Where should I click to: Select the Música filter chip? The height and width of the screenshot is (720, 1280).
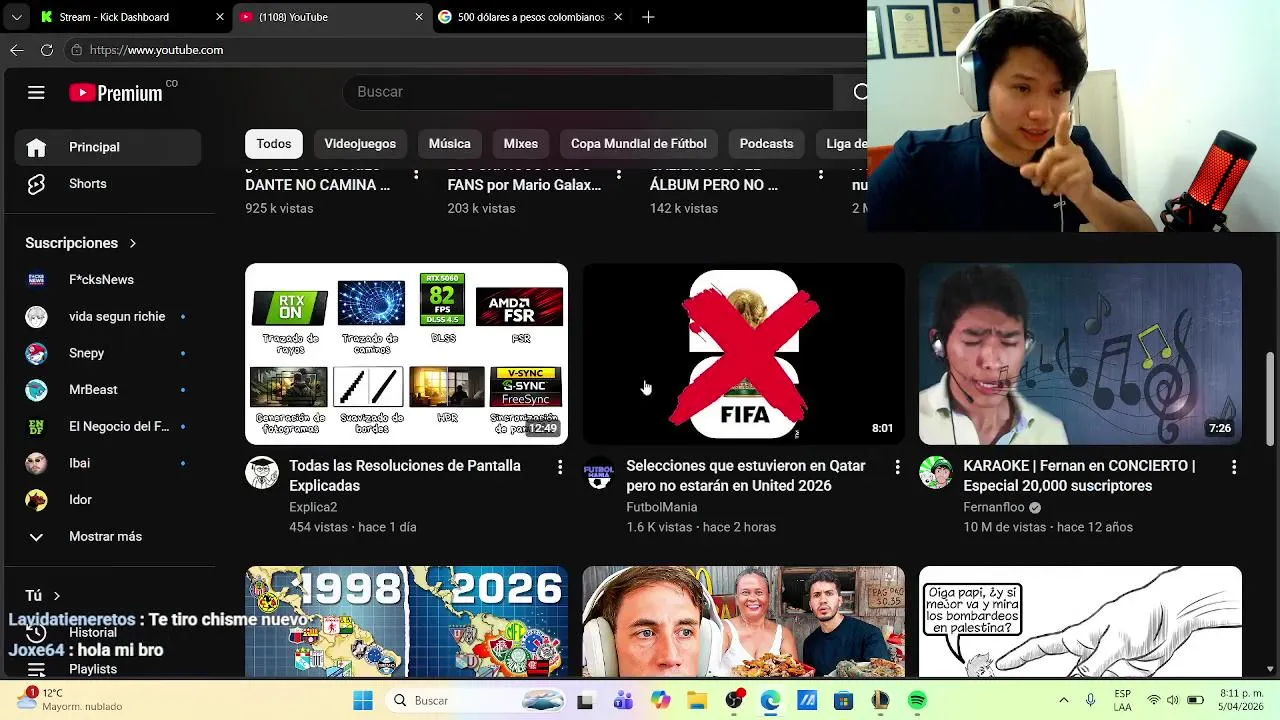[450, 144]
